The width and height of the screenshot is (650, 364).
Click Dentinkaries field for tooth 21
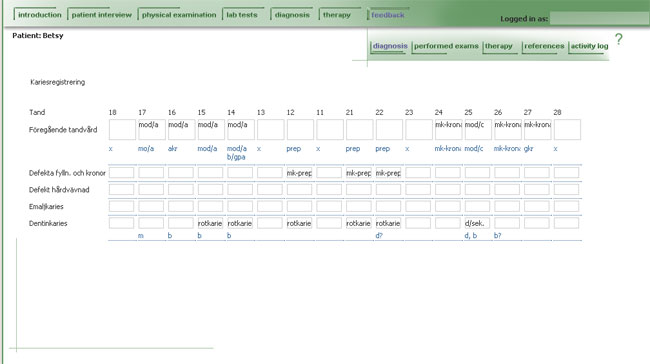coord(359,223)
